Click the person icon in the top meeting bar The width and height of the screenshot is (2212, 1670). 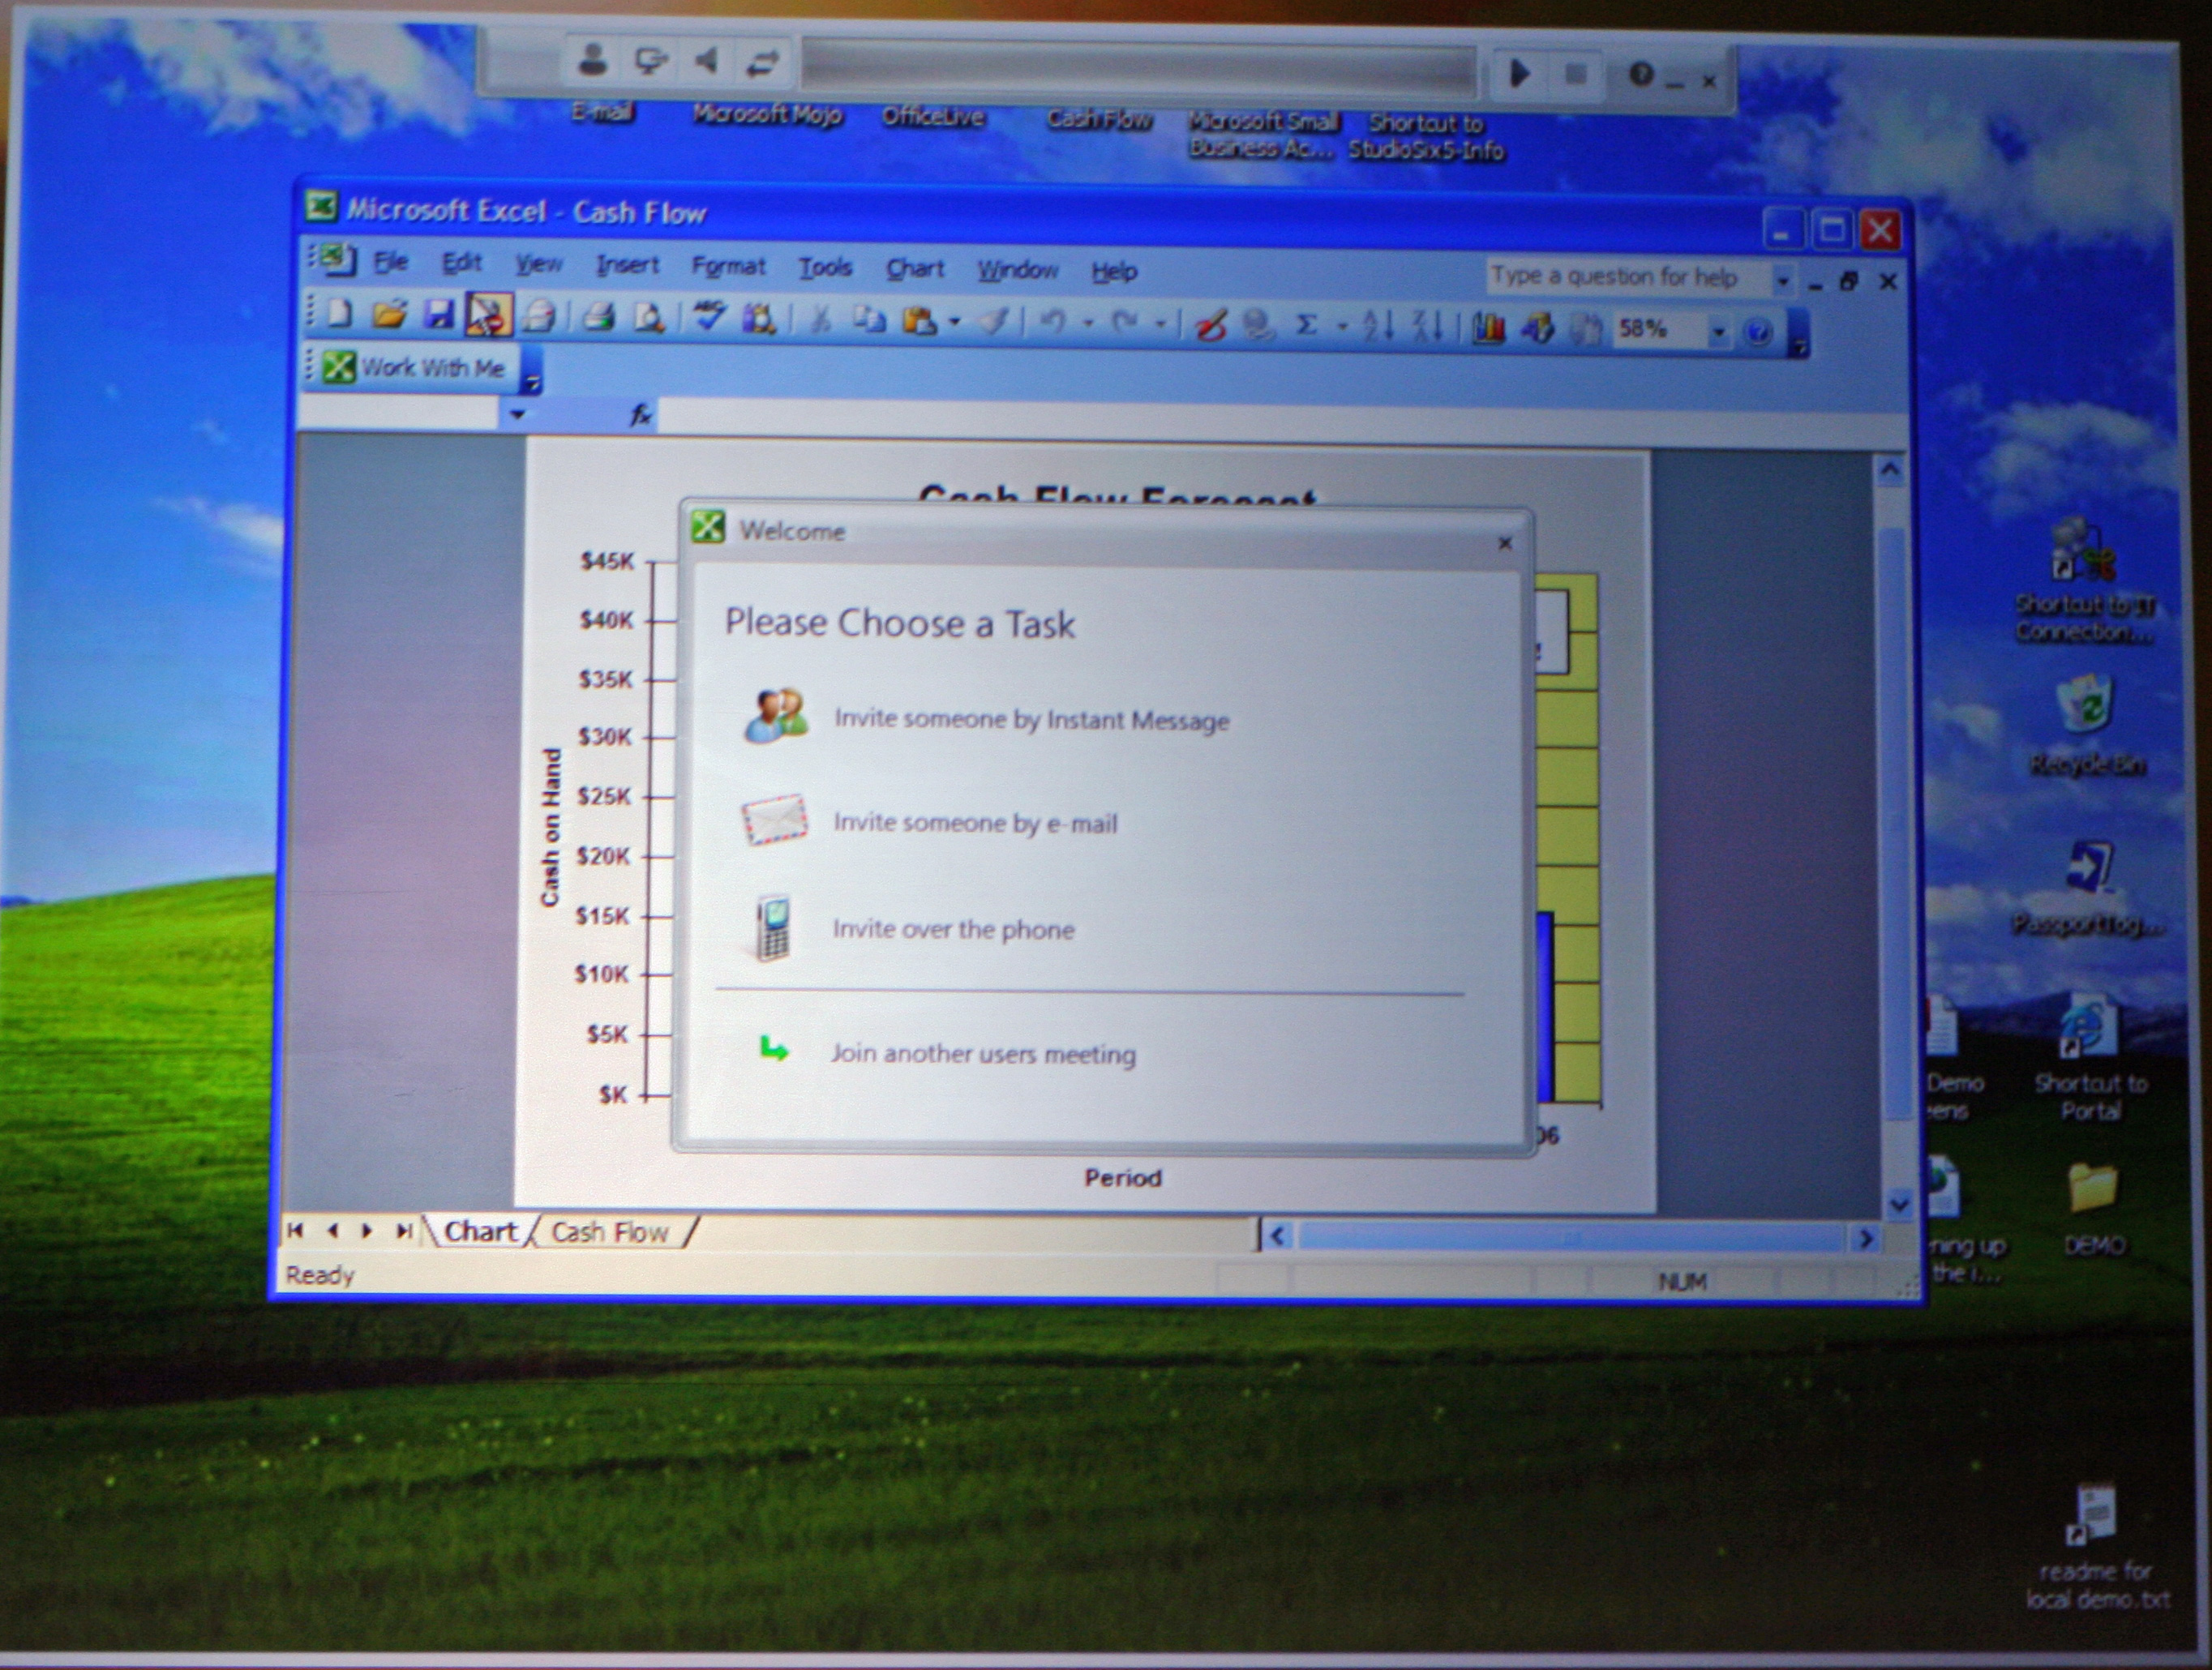tap(592, 61)
